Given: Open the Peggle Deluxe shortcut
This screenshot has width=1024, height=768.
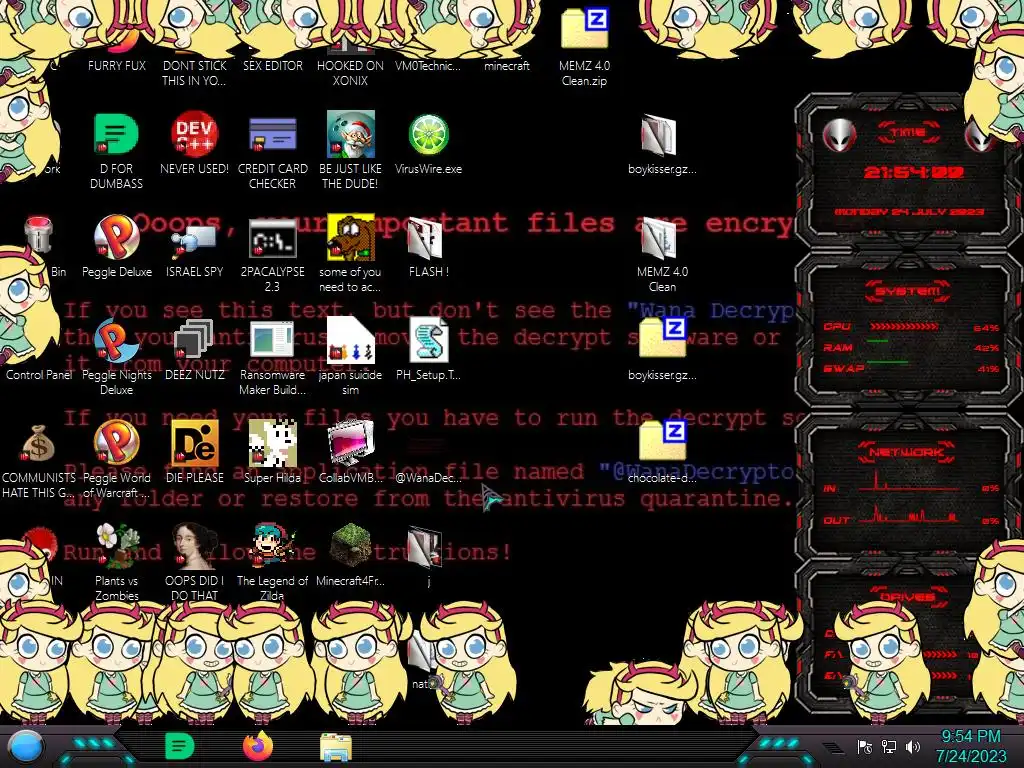Looking at the screenshot, I should pos(117,246).
